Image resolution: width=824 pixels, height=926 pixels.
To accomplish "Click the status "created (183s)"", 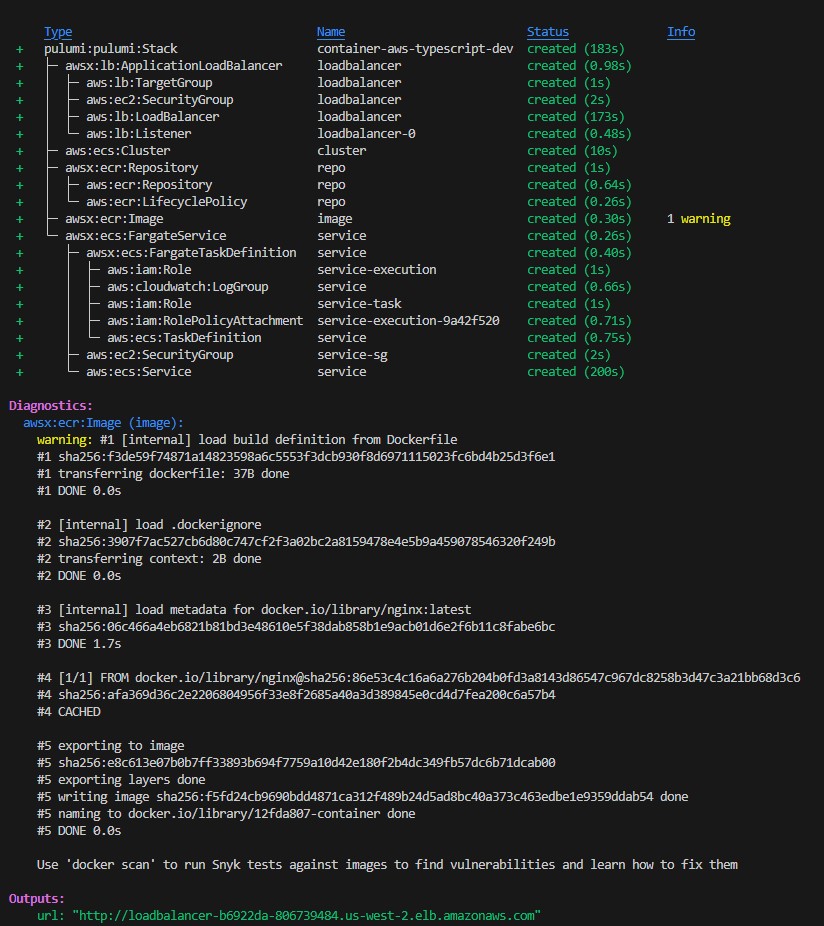I will coord(576,48).
